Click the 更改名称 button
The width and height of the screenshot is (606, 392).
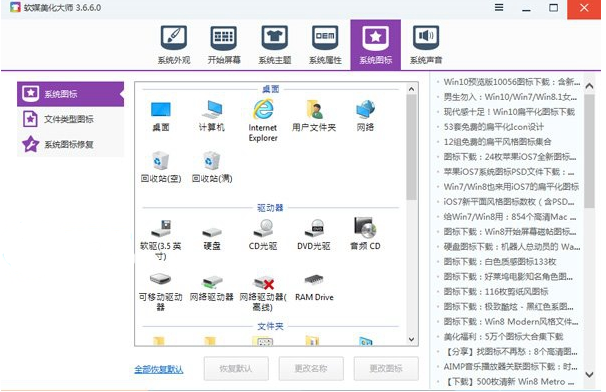coord(311,368)
